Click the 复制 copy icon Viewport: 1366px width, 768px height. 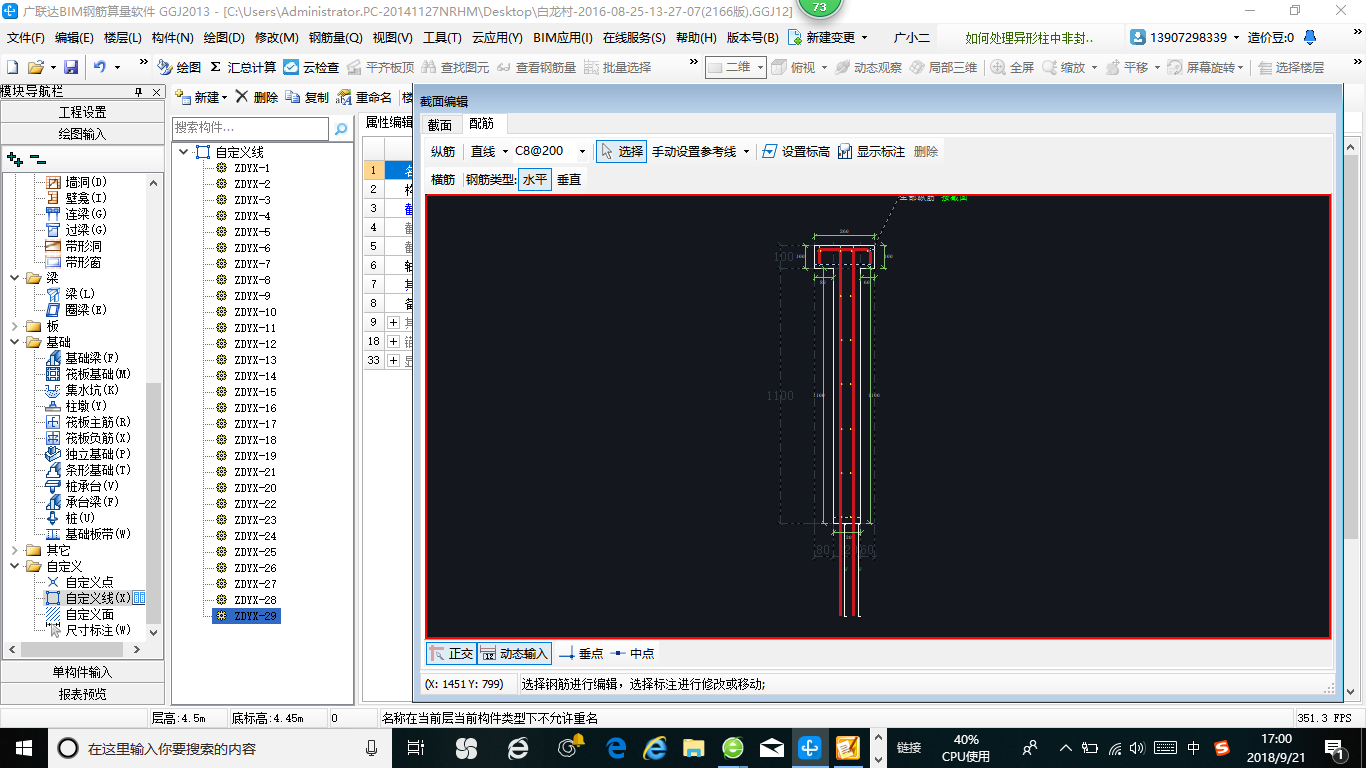(x=307, y=97)
